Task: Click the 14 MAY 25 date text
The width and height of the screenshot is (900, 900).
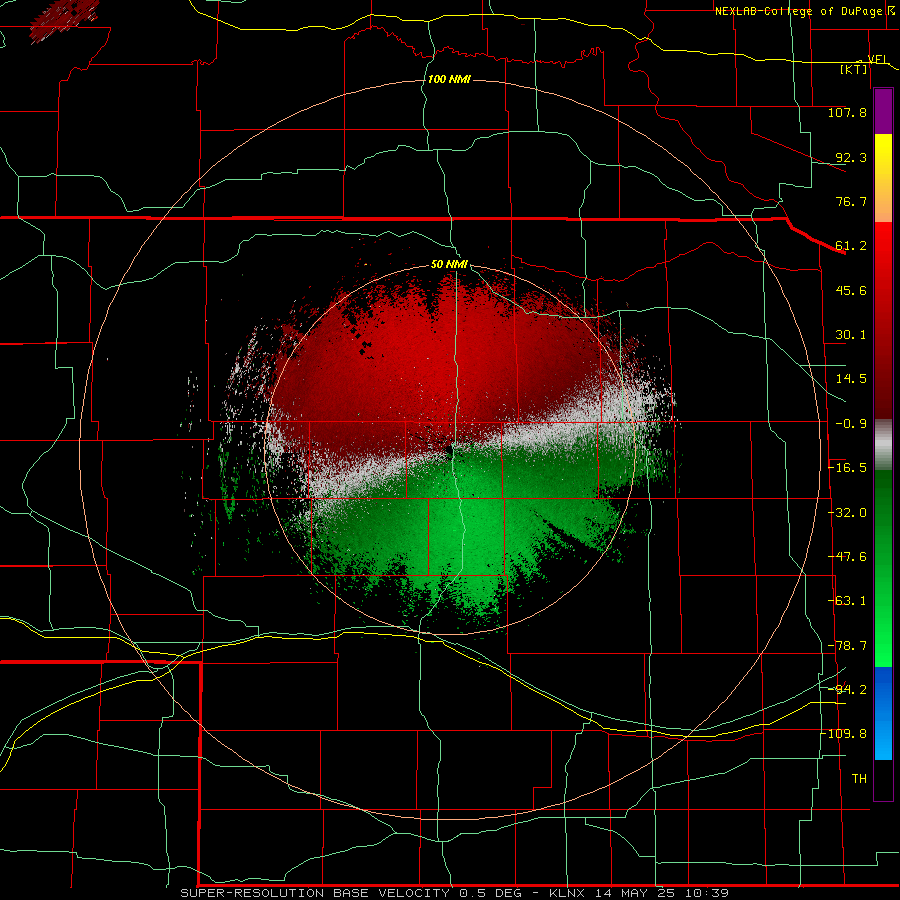Action: 639,893
